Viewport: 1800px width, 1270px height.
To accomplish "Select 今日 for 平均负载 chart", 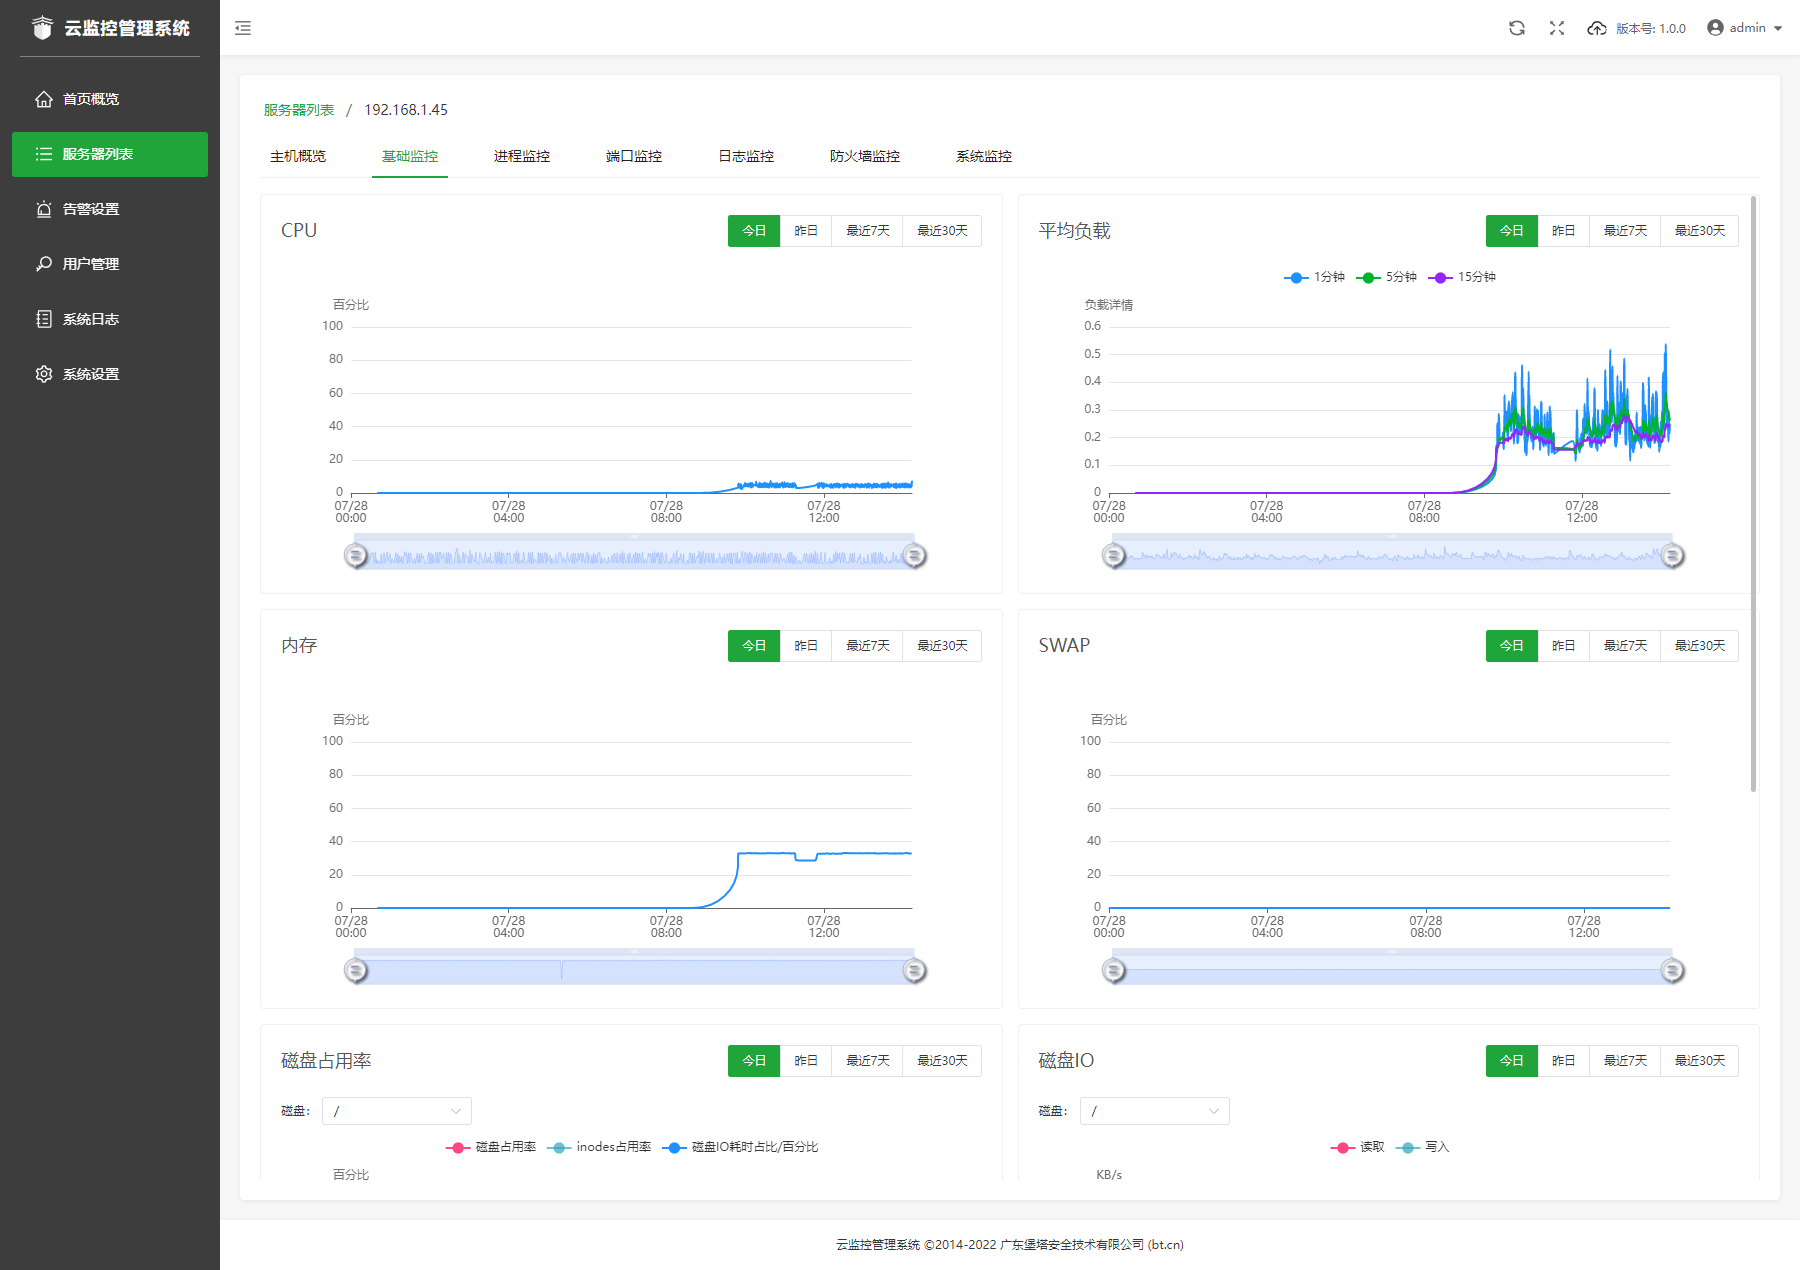I will coord(1512,231).
